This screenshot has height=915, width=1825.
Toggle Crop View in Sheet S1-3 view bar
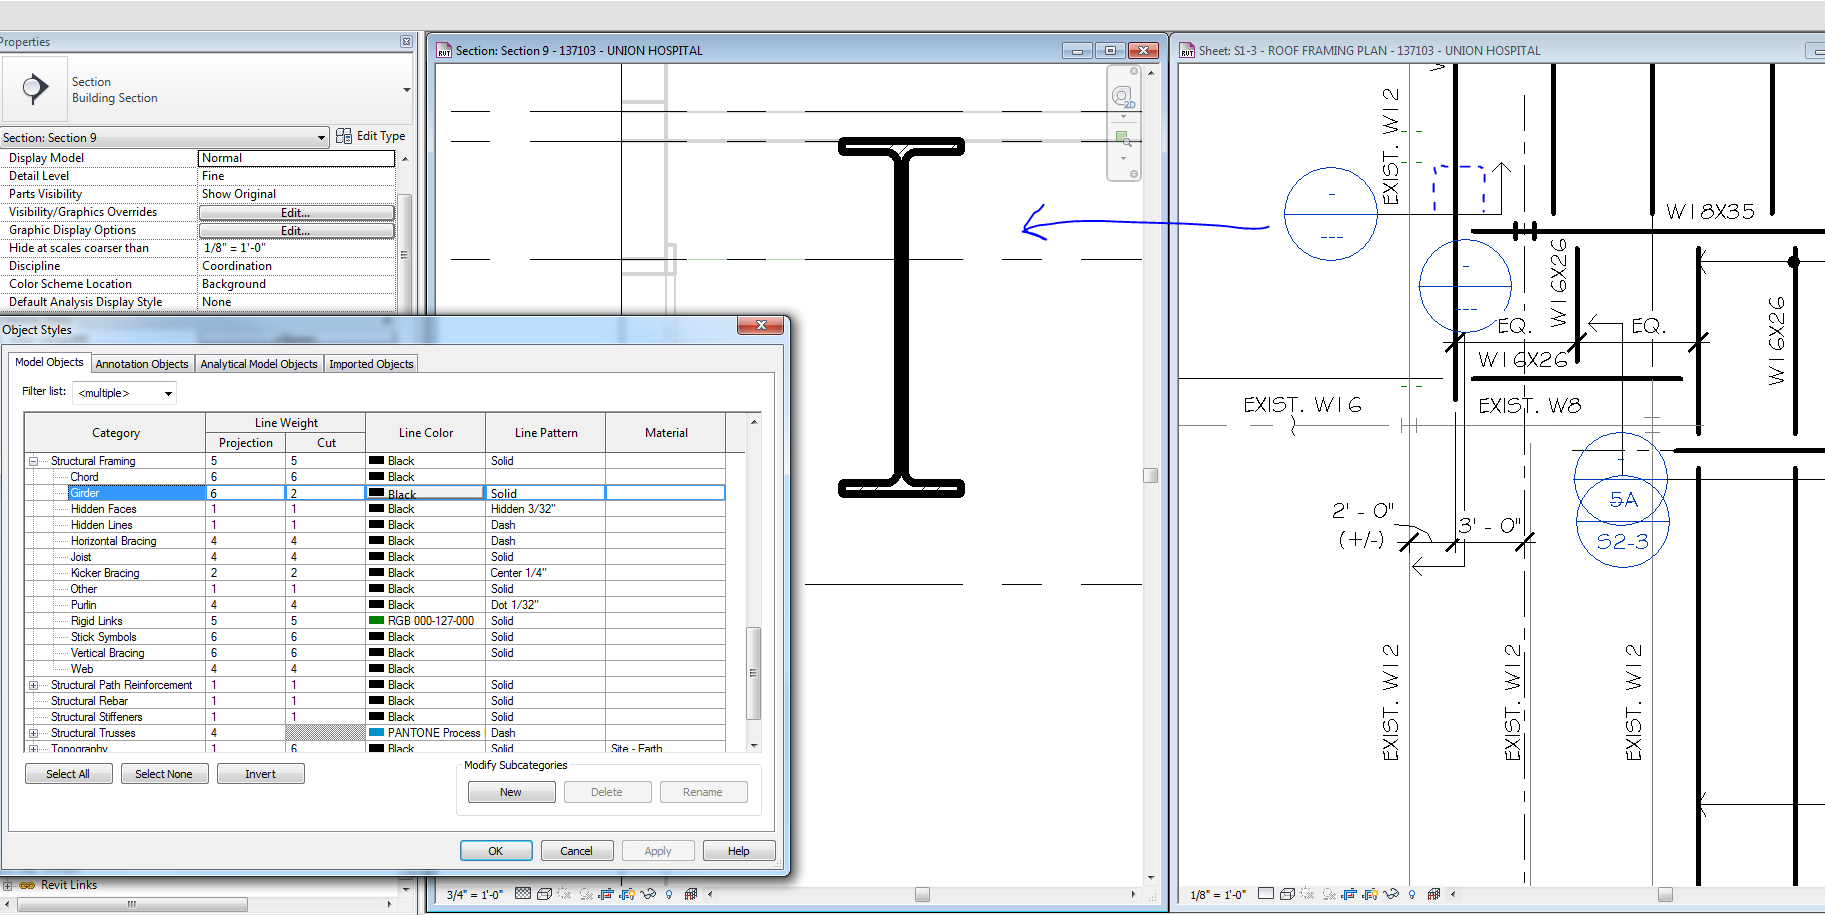click(x=1349, y=894)
